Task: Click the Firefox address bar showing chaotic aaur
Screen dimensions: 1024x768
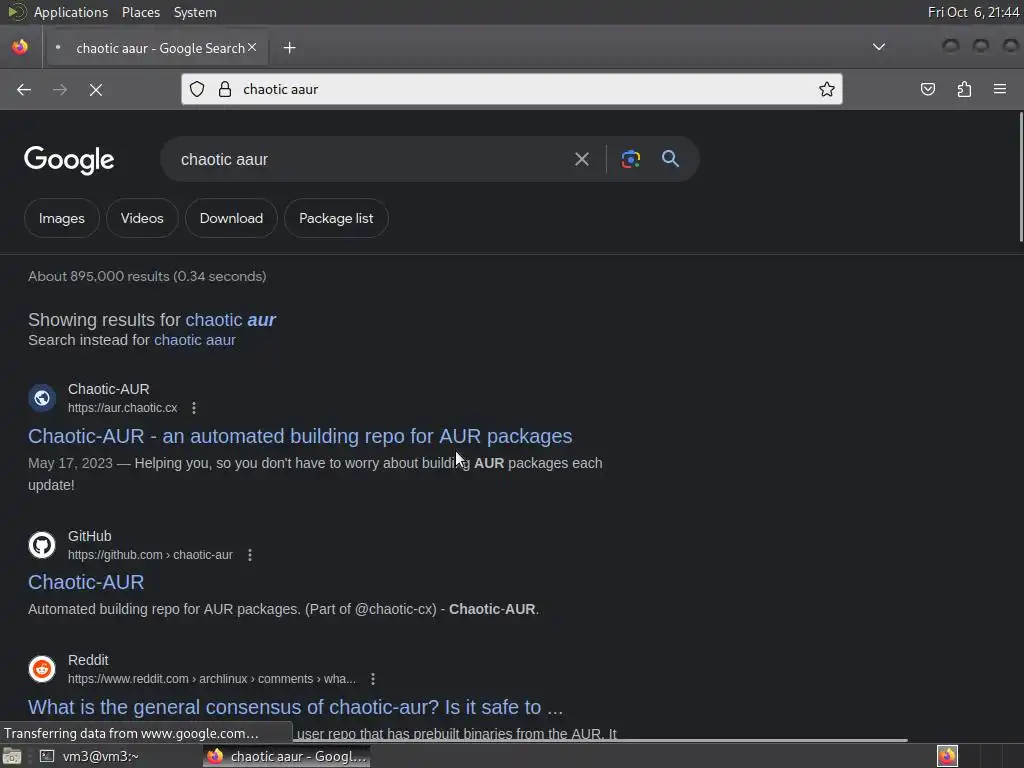Action: (511, 89)
